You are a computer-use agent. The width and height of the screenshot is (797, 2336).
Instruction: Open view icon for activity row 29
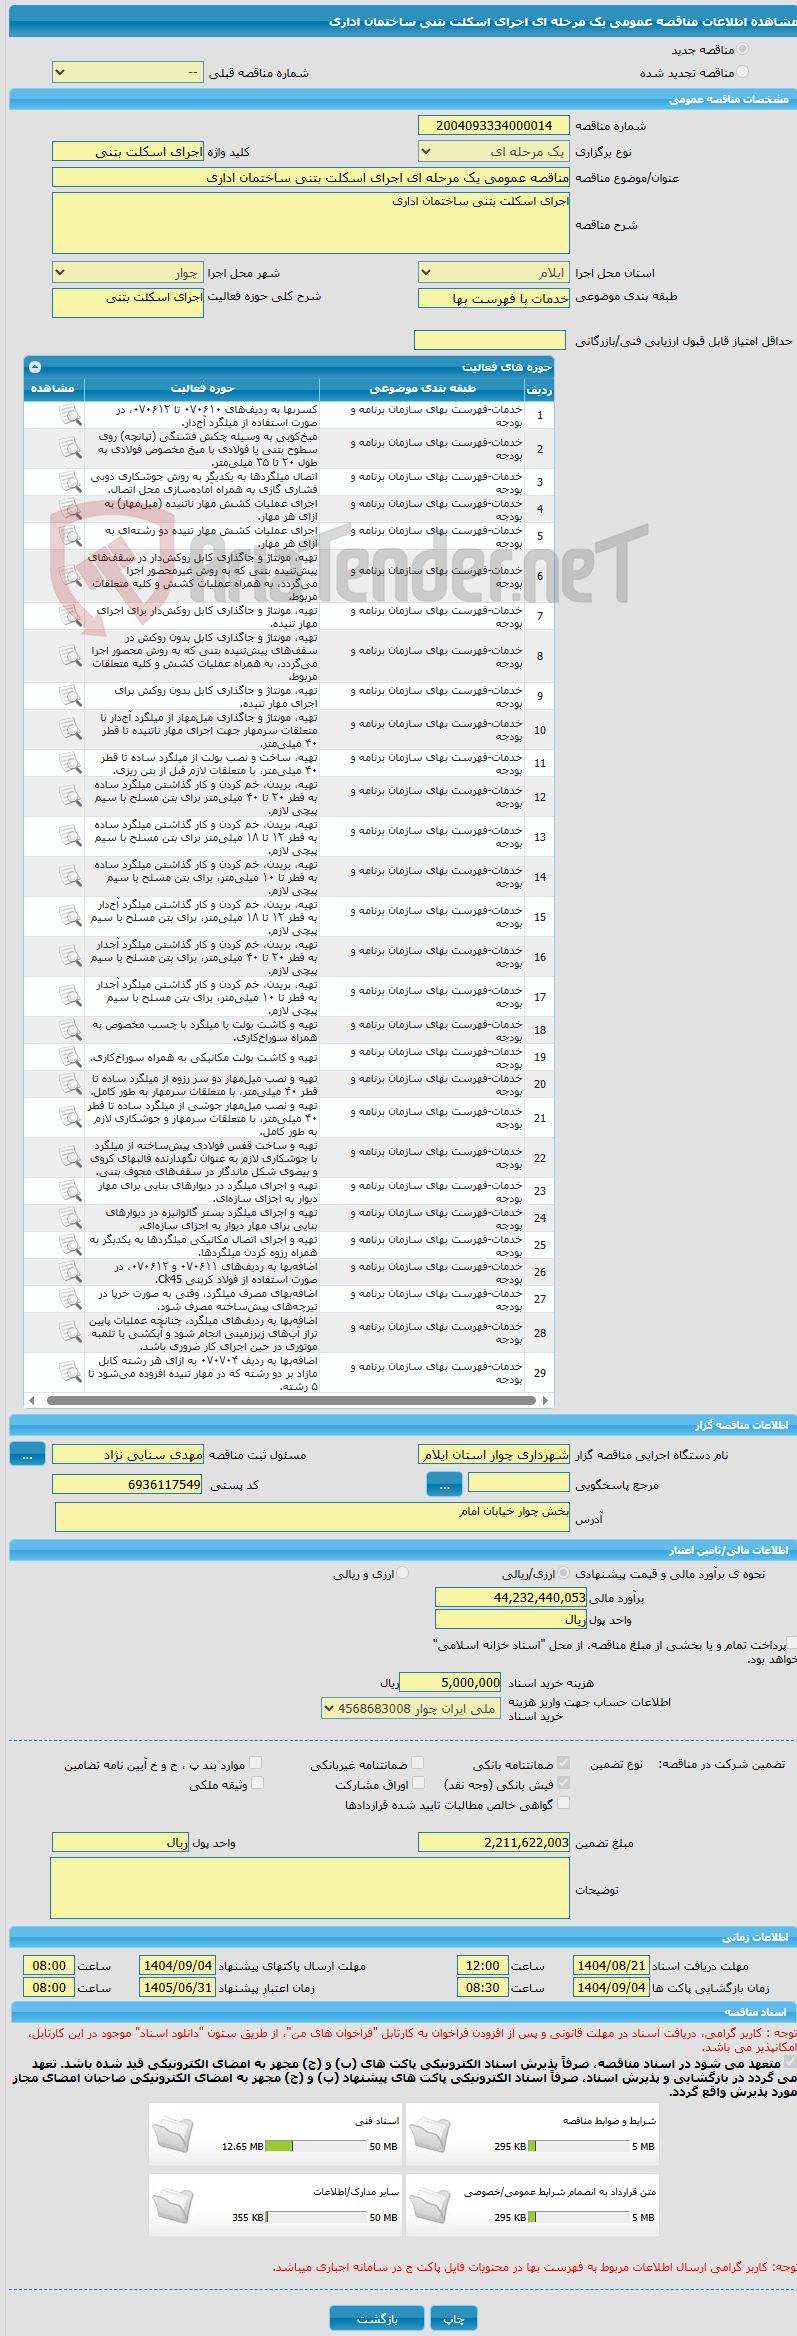70,1373
